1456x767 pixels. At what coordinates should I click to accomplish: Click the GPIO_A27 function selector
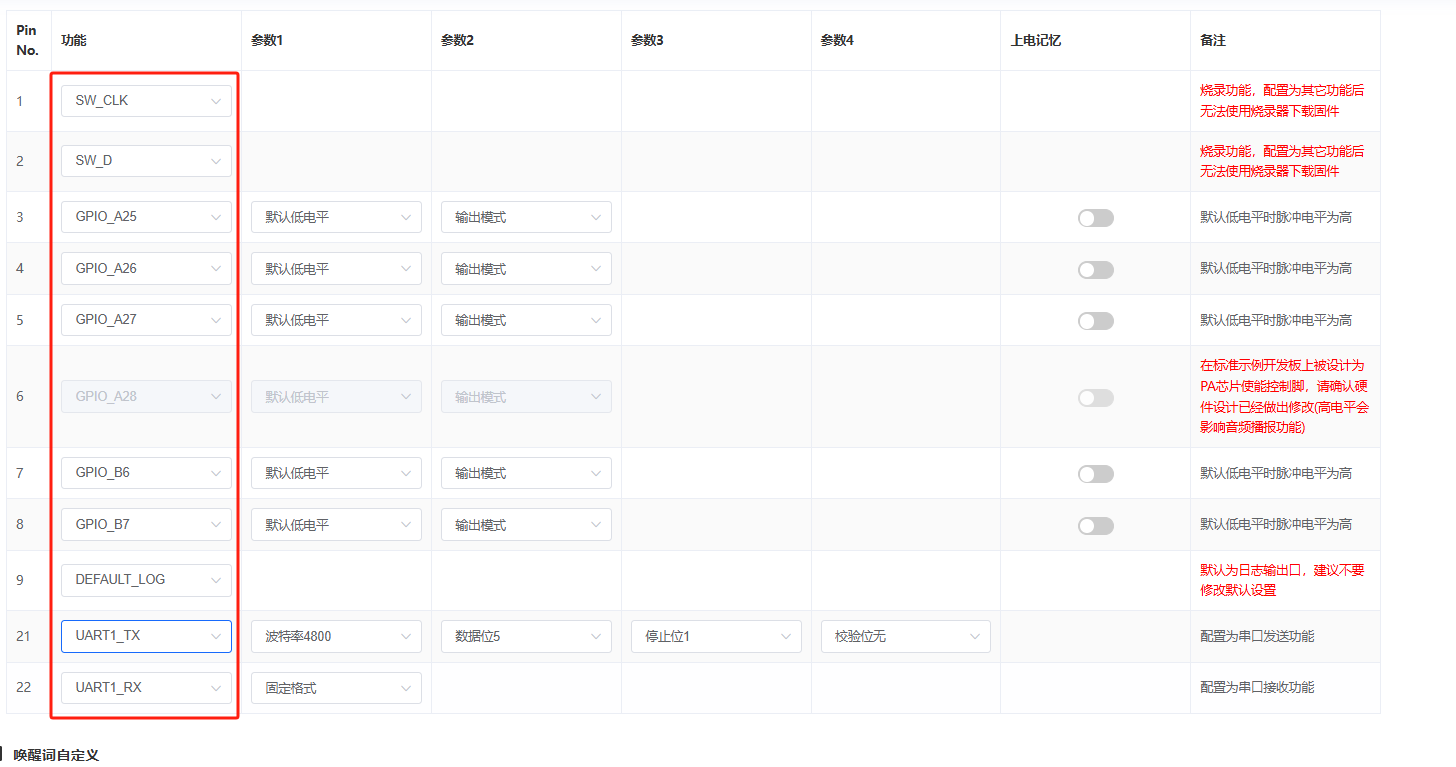[x=146, y=320]
